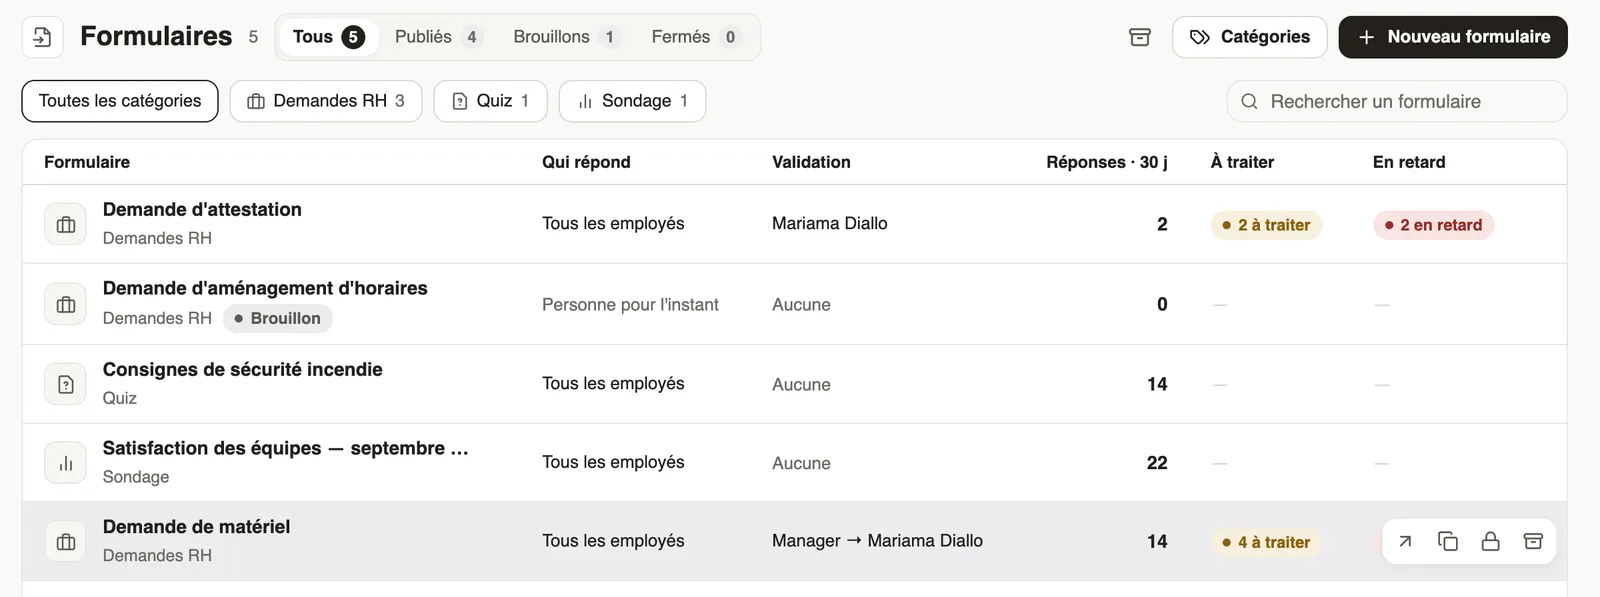
Task: Create a form with Nouveau formulaire
Action: 1453,37
